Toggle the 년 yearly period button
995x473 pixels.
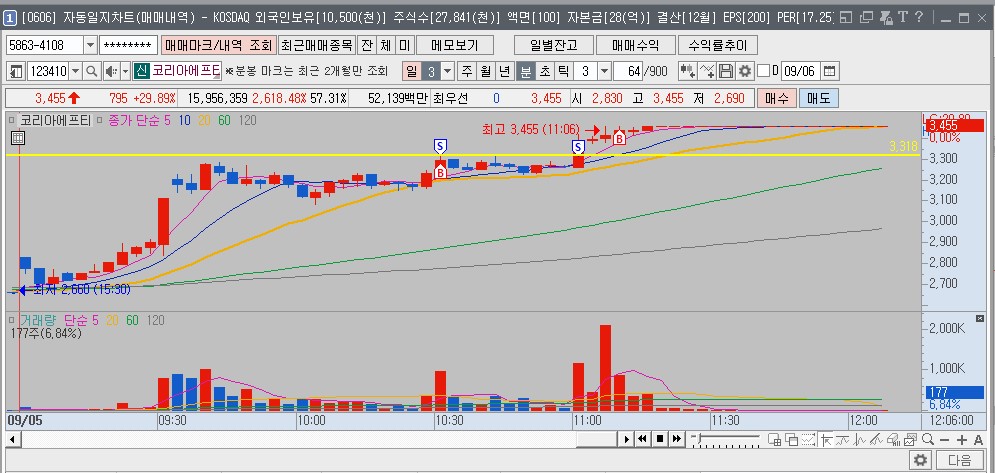click(x=504, y=71)
